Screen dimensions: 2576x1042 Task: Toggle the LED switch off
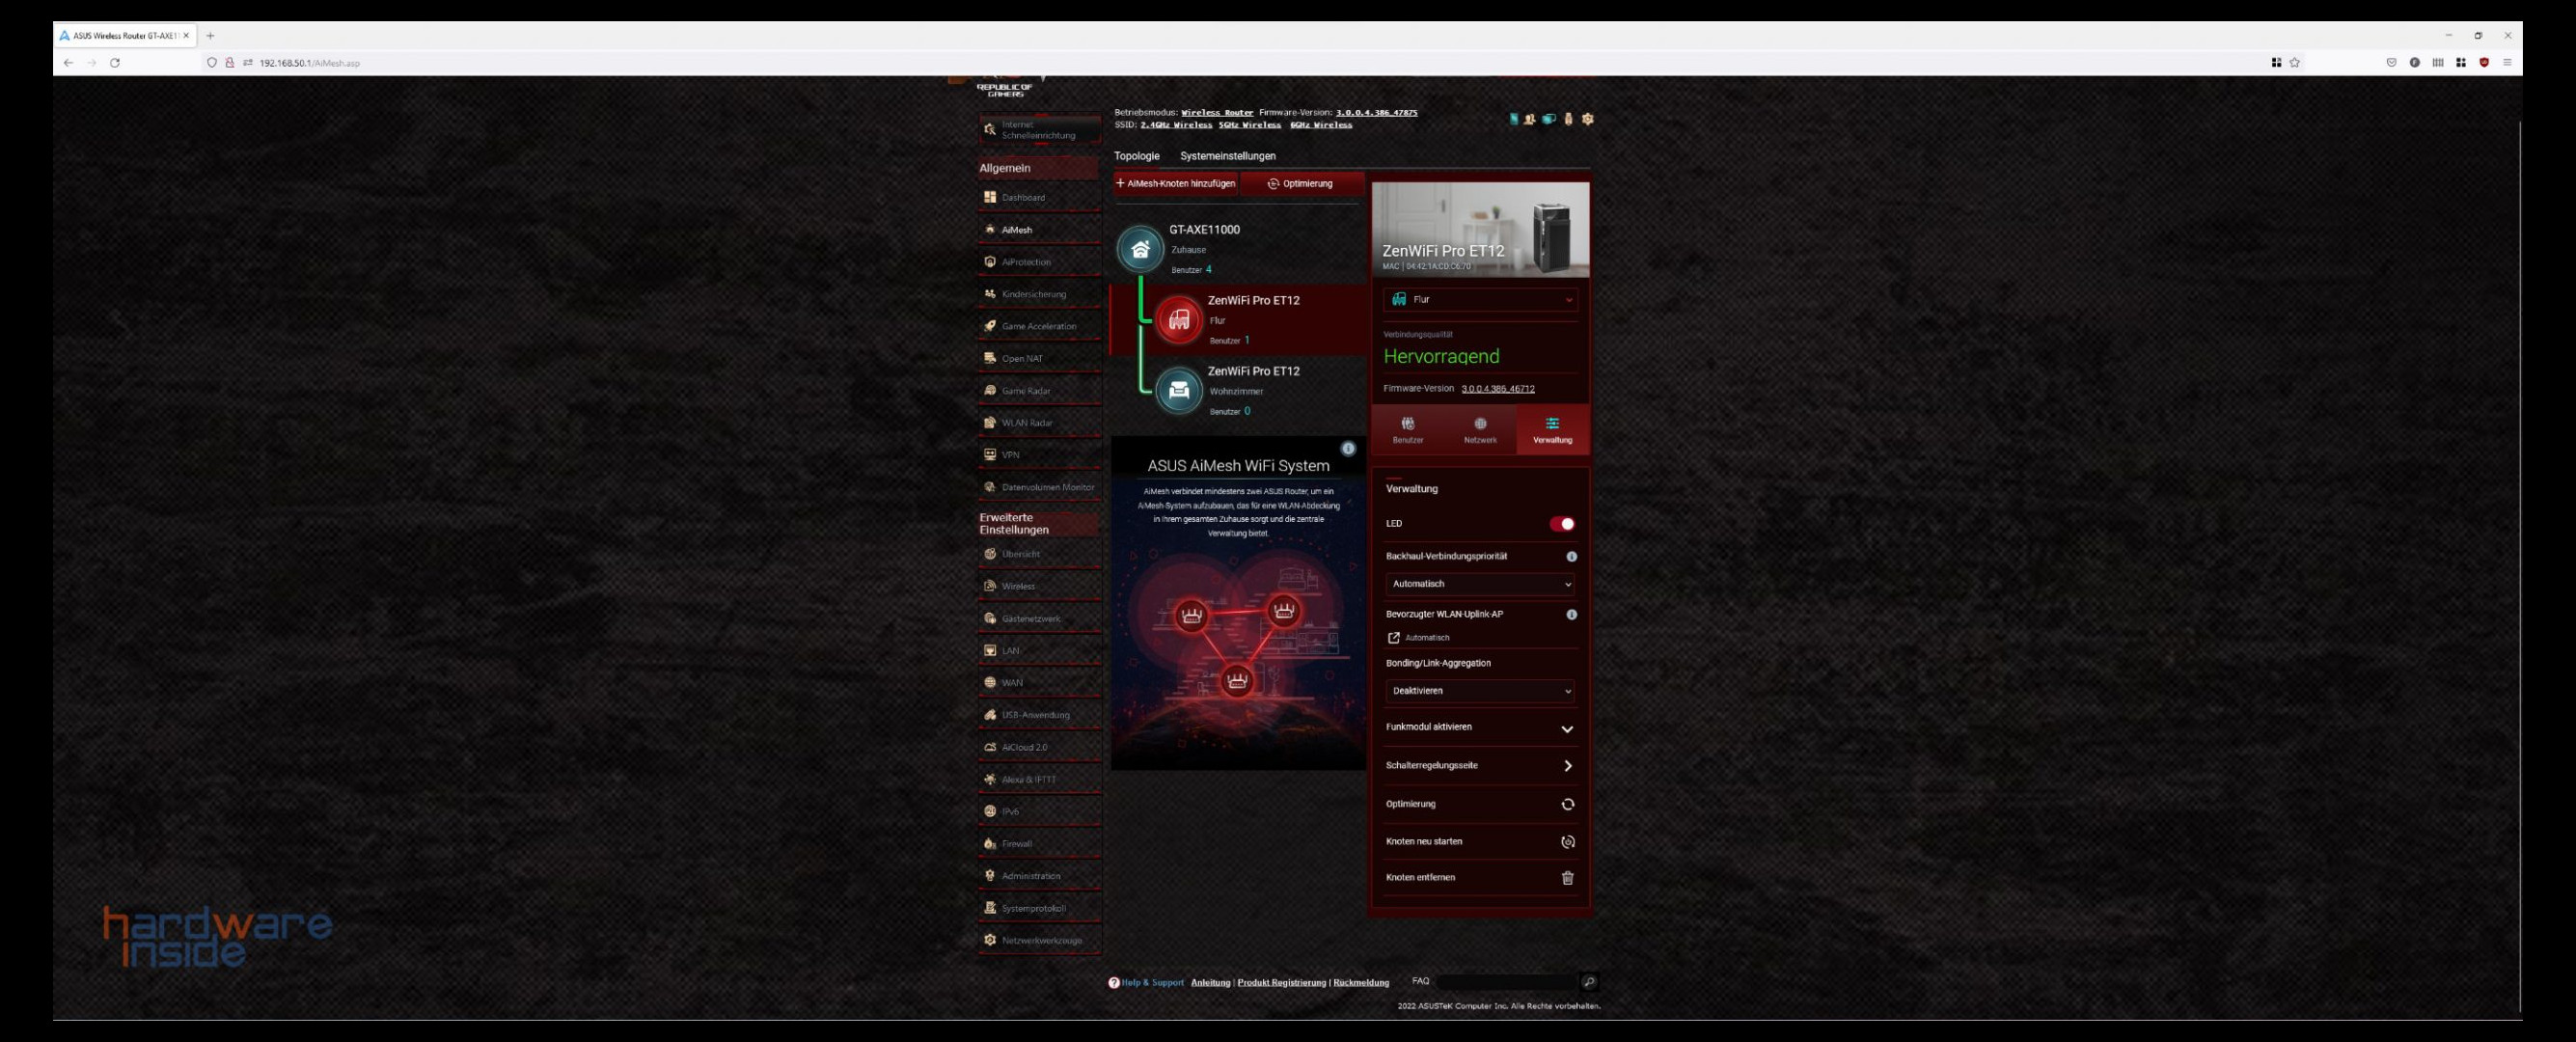(x=1562, y=524)
